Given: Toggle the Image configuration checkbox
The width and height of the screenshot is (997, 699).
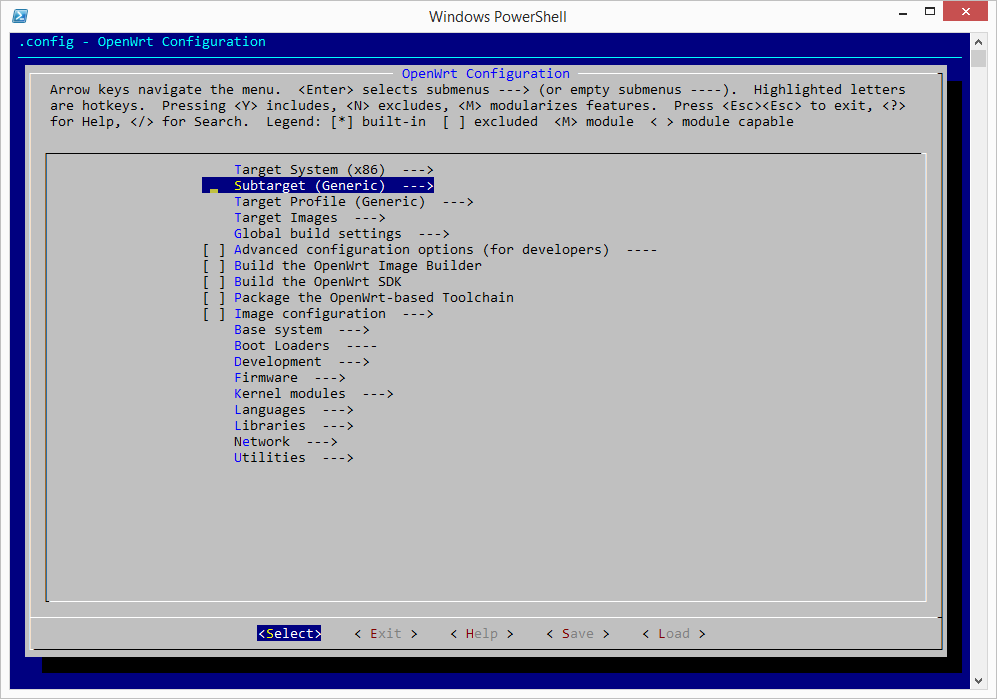Looking at the screenshot, I should click(x=214, y=314).
